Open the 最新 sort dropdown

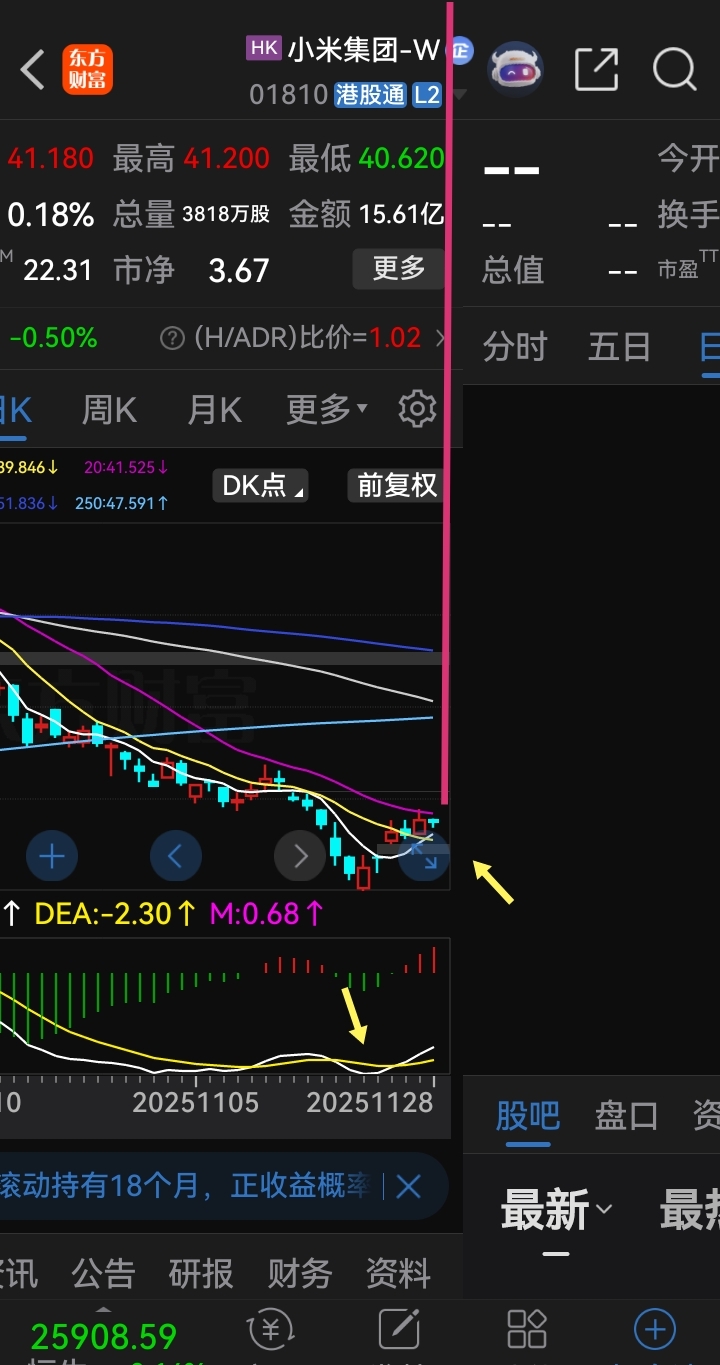coord(556,1211)
